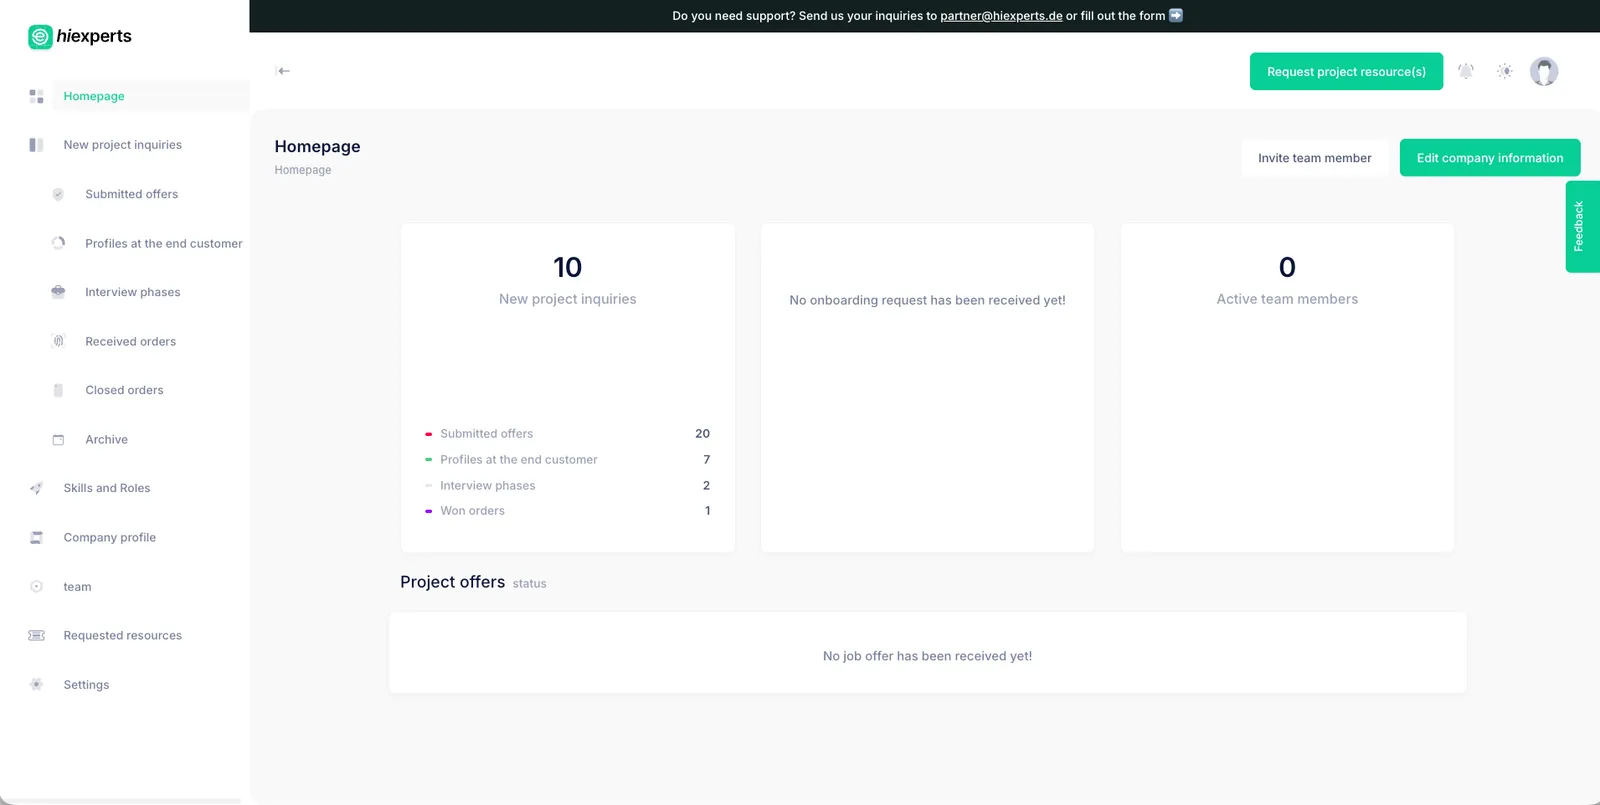Screen dimensions: 1600x805
Task: Click the red Submitted offers legend marker
Action: [x=428, y=434]
